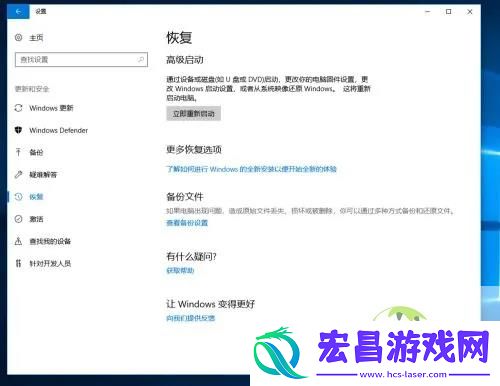Click the magnifier icon in search box
This screenshot has width=500, height=386.
click(141, 60)
